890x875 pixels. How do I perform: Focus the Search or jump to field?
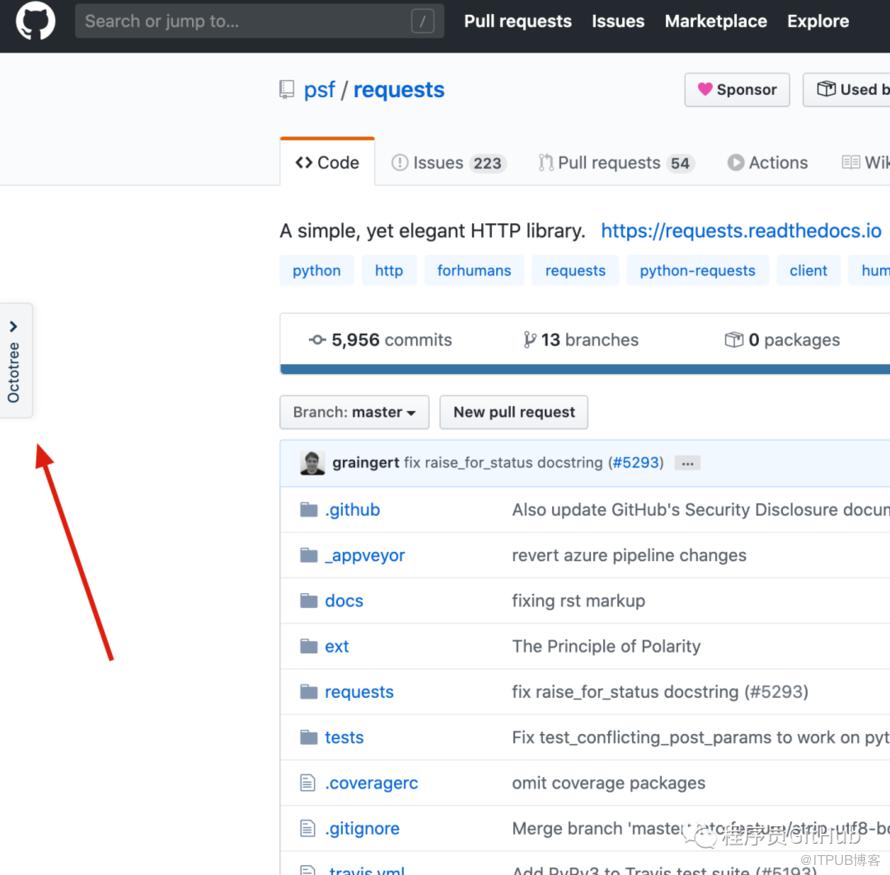pos(259,21)
